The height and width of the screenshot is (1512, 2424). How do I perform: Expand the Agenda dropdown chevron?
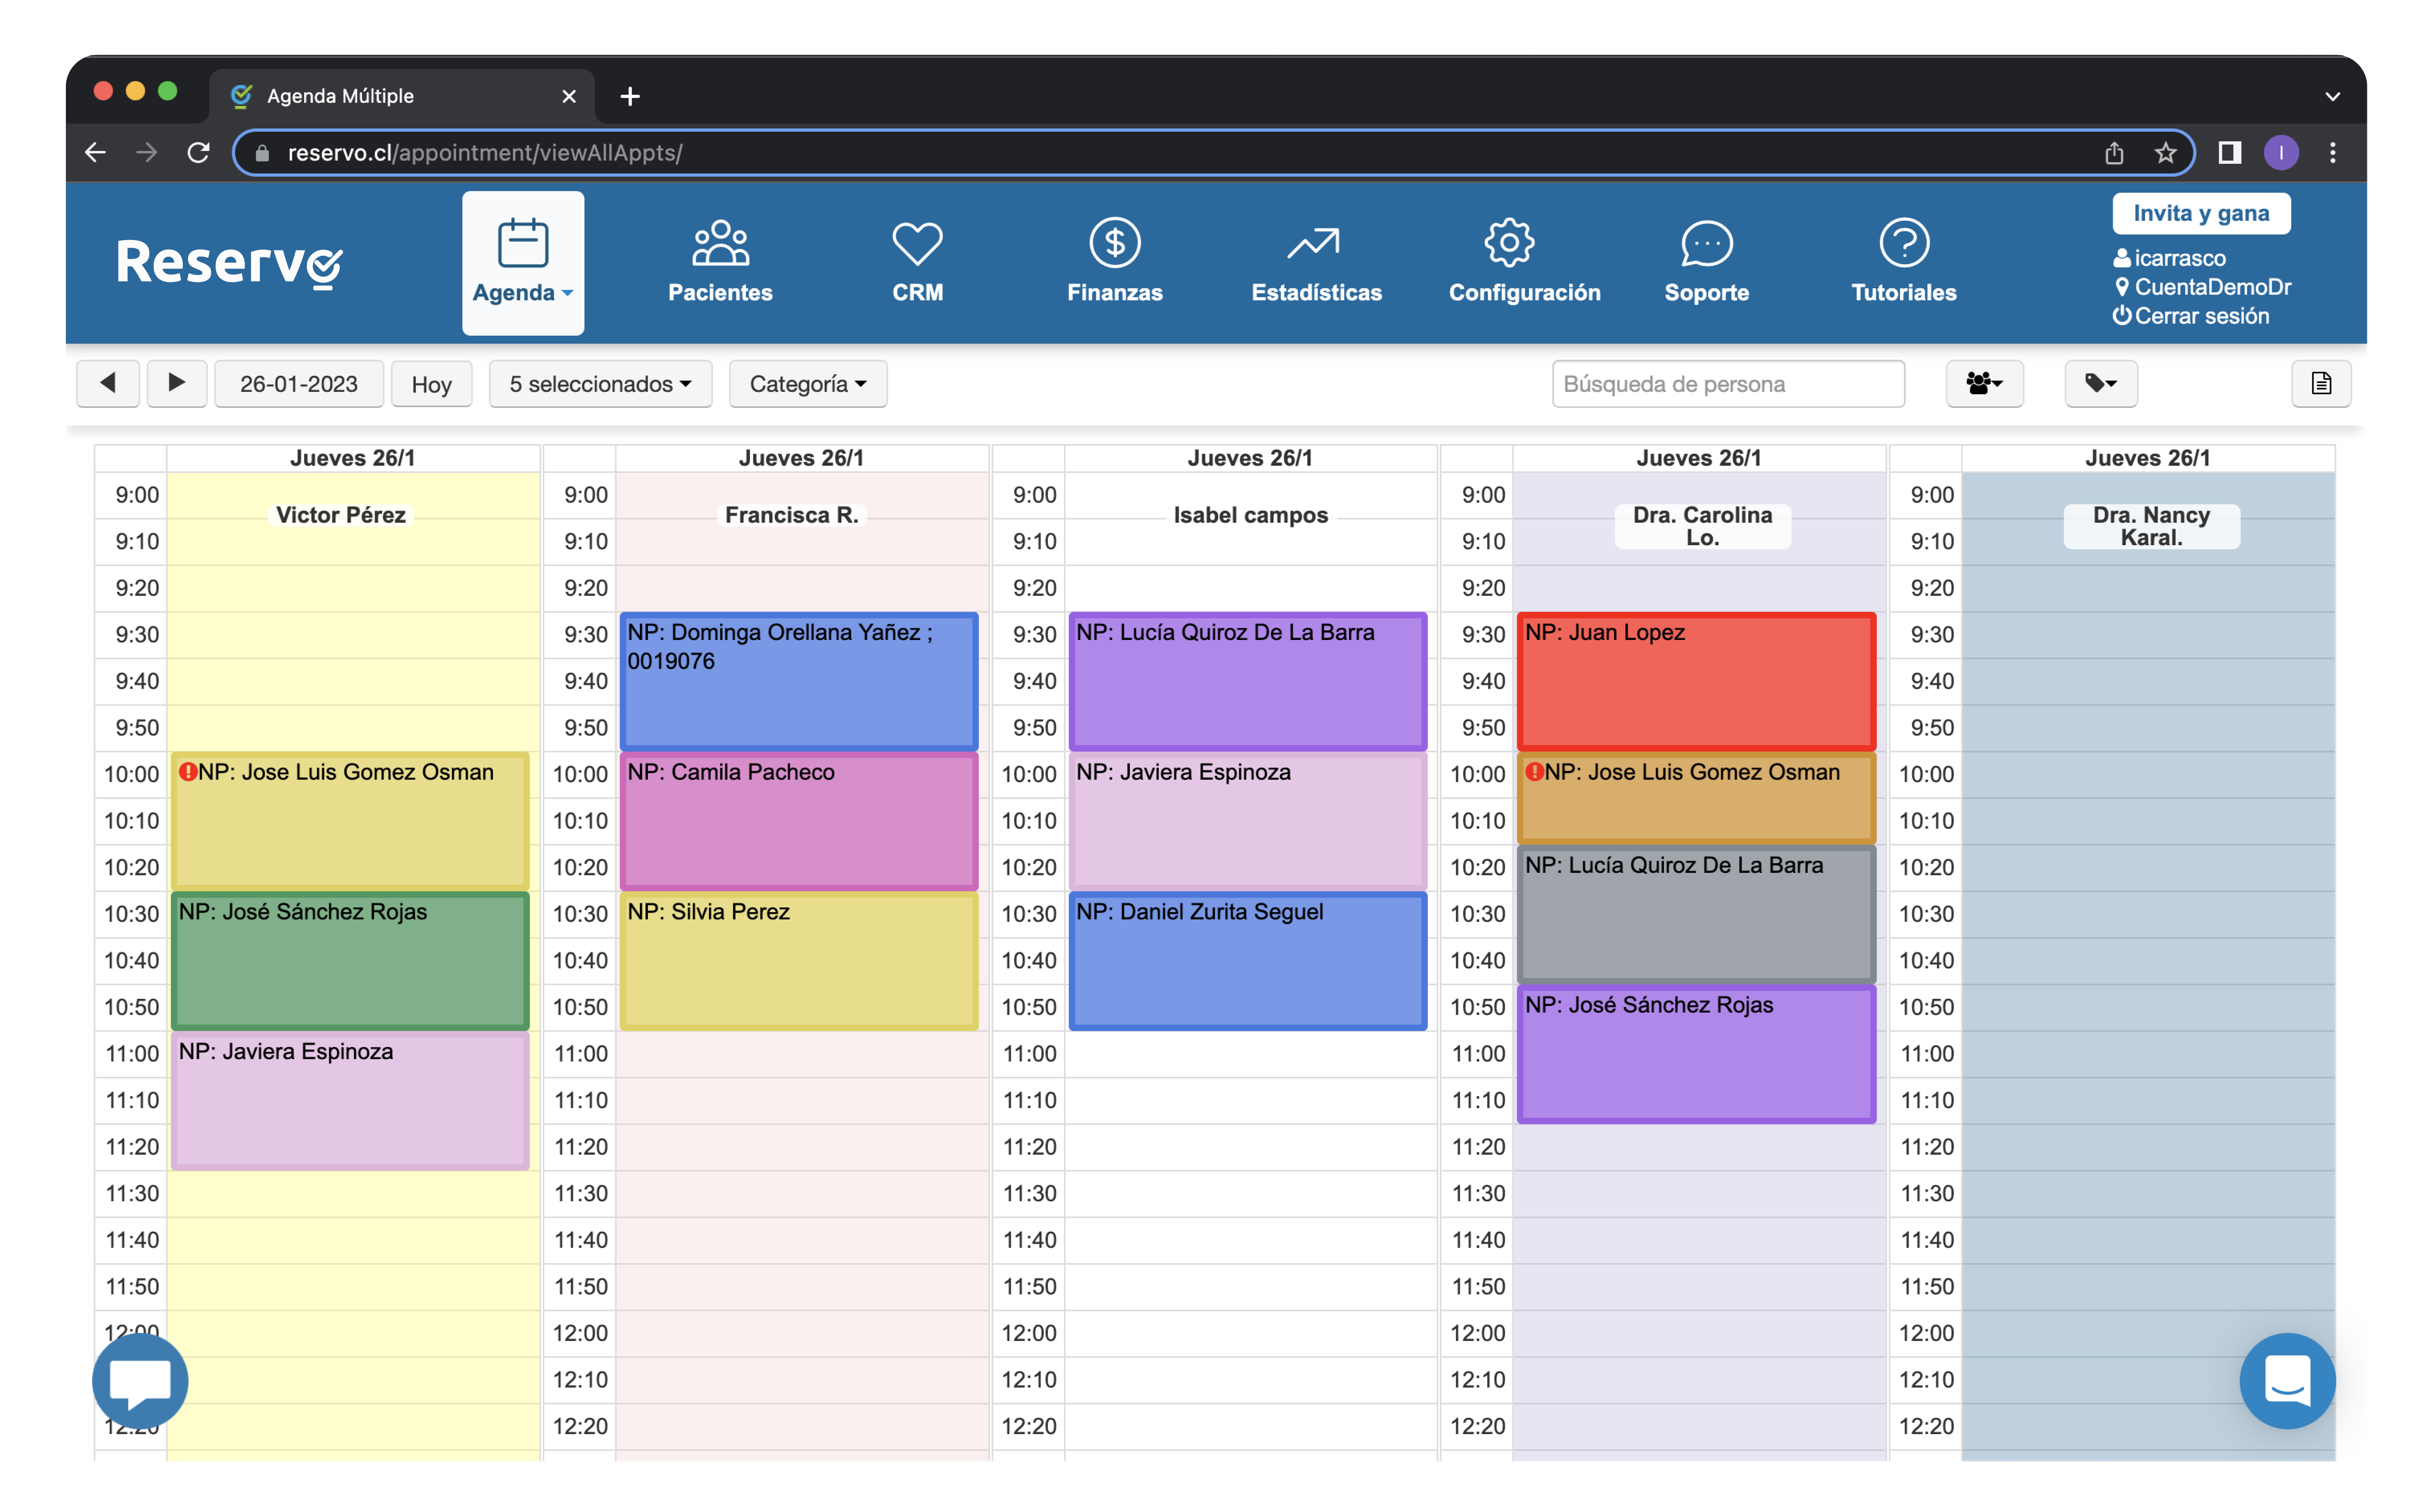pyautogui.click(x=567, y=294)
